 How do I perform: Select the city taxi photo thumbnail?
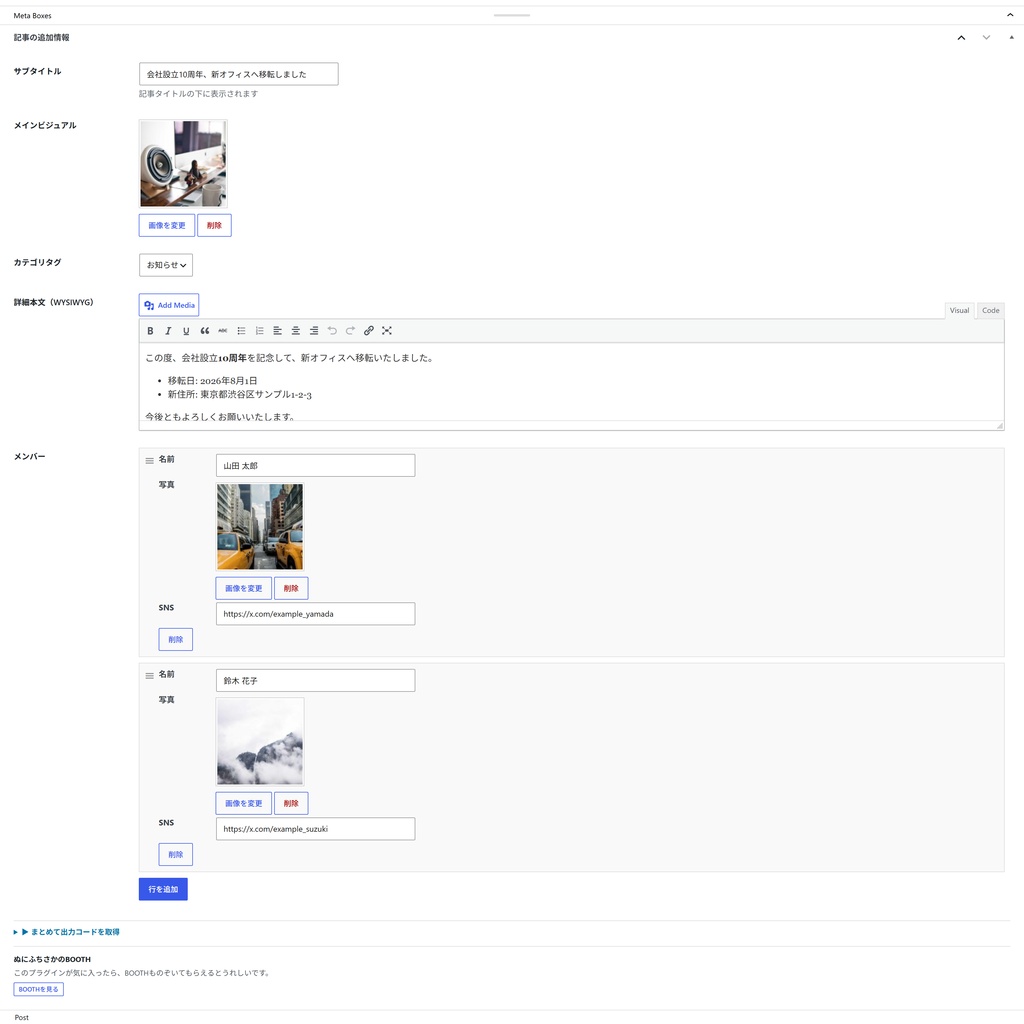pyautogui.click(x=260, y=527)
